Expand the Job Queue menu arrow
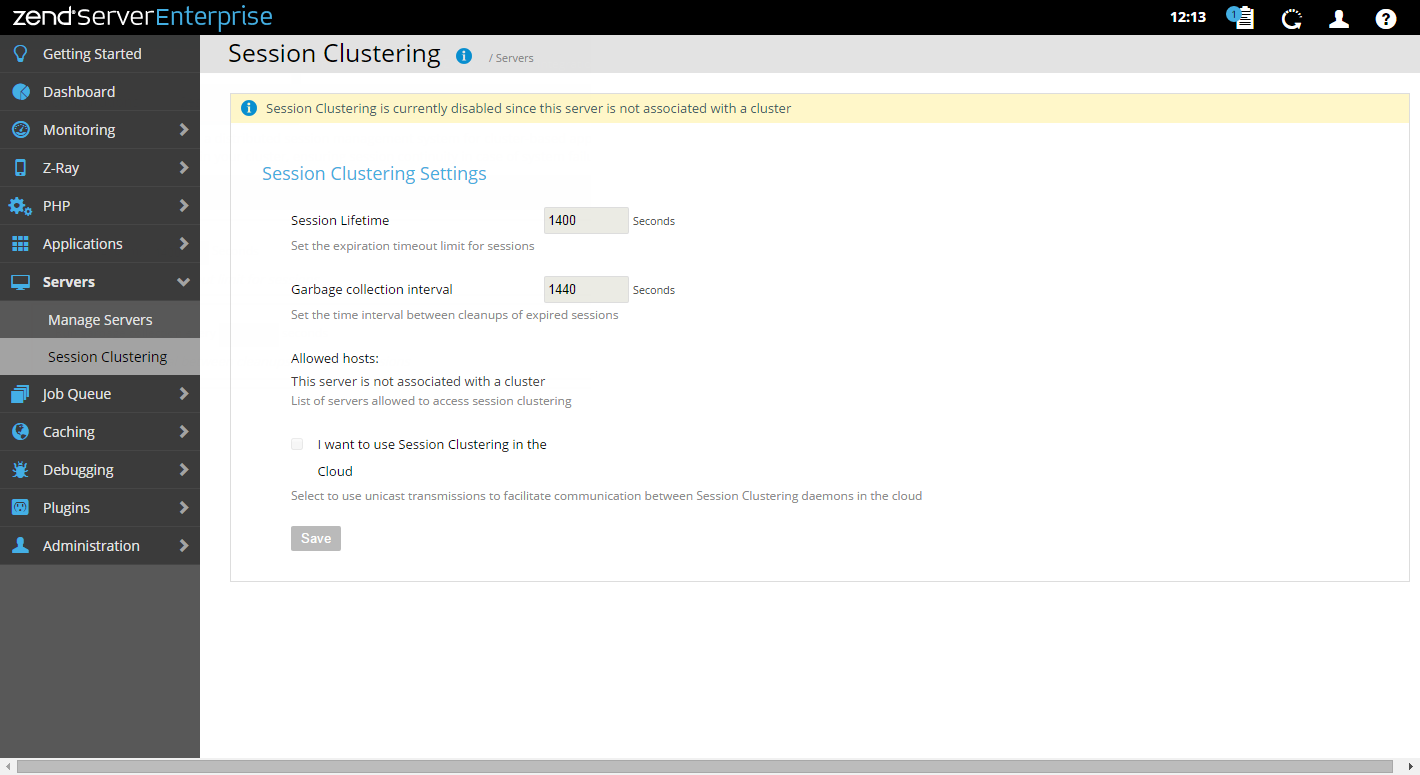The image size is (1420, 775). pos(184,394)
